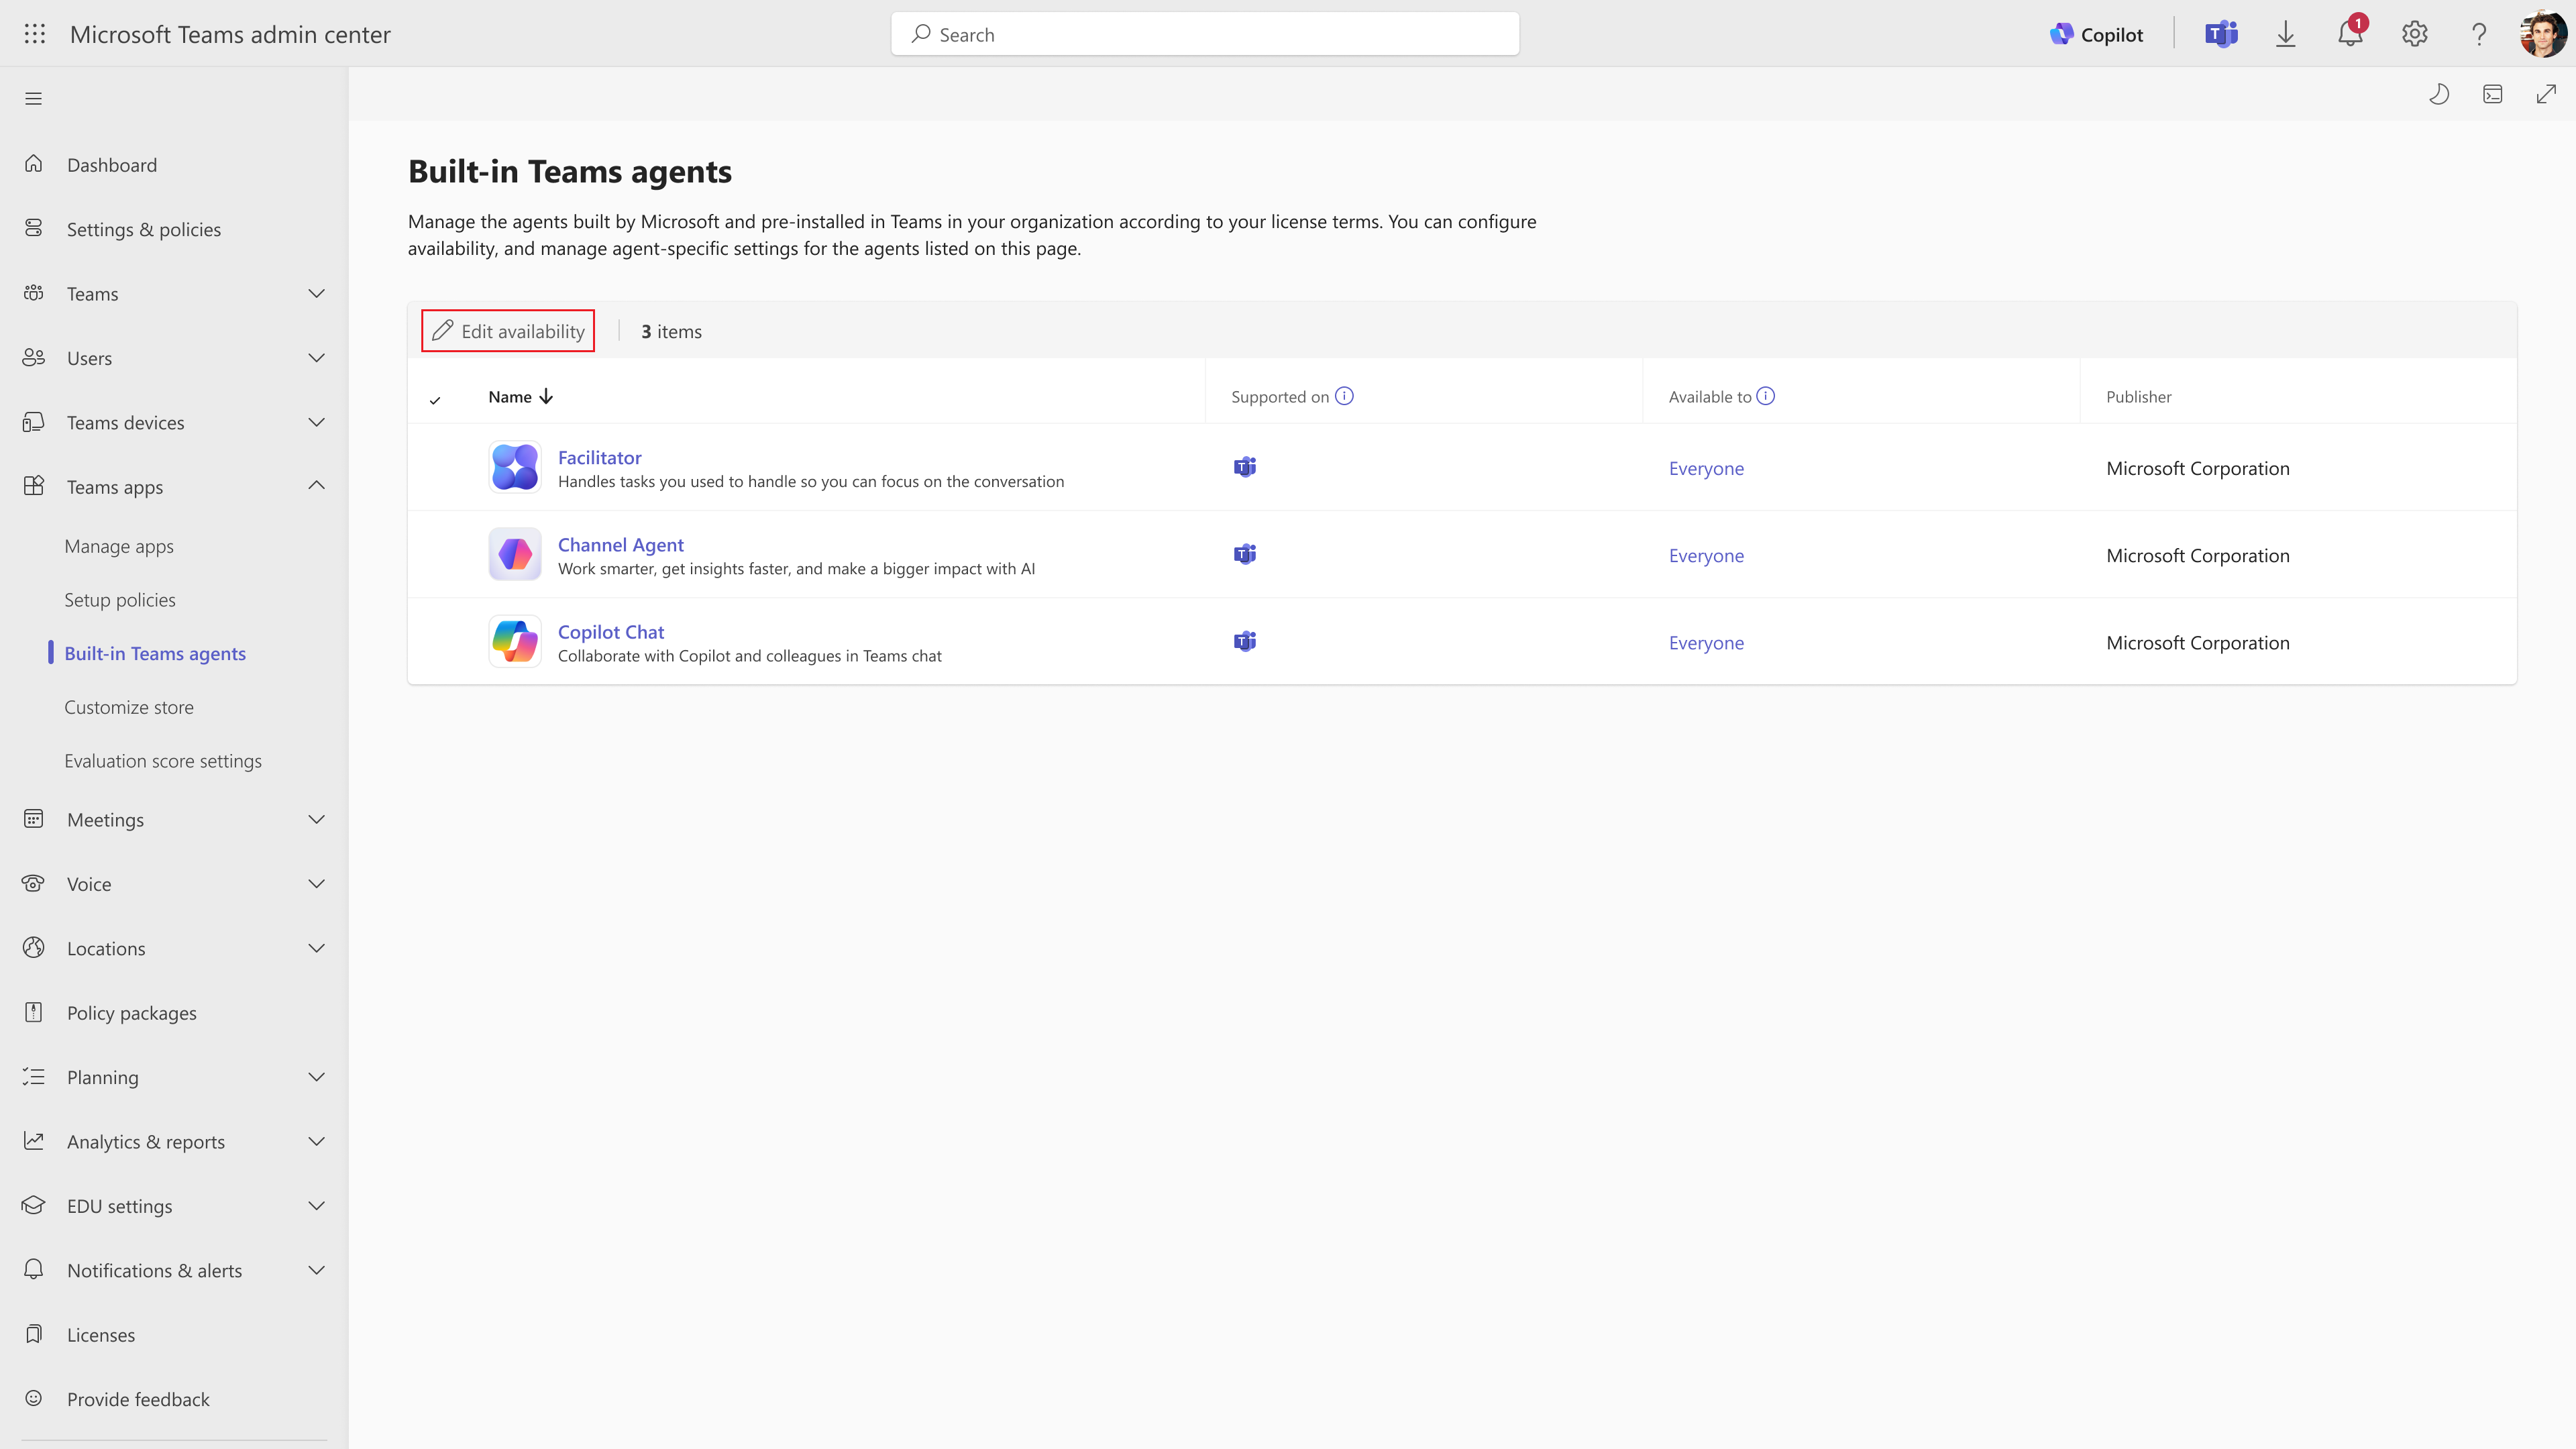Click the Facilitator app icon
Image resolution: width=2576 pixels, height=1449 pixels.
point(515,467)
